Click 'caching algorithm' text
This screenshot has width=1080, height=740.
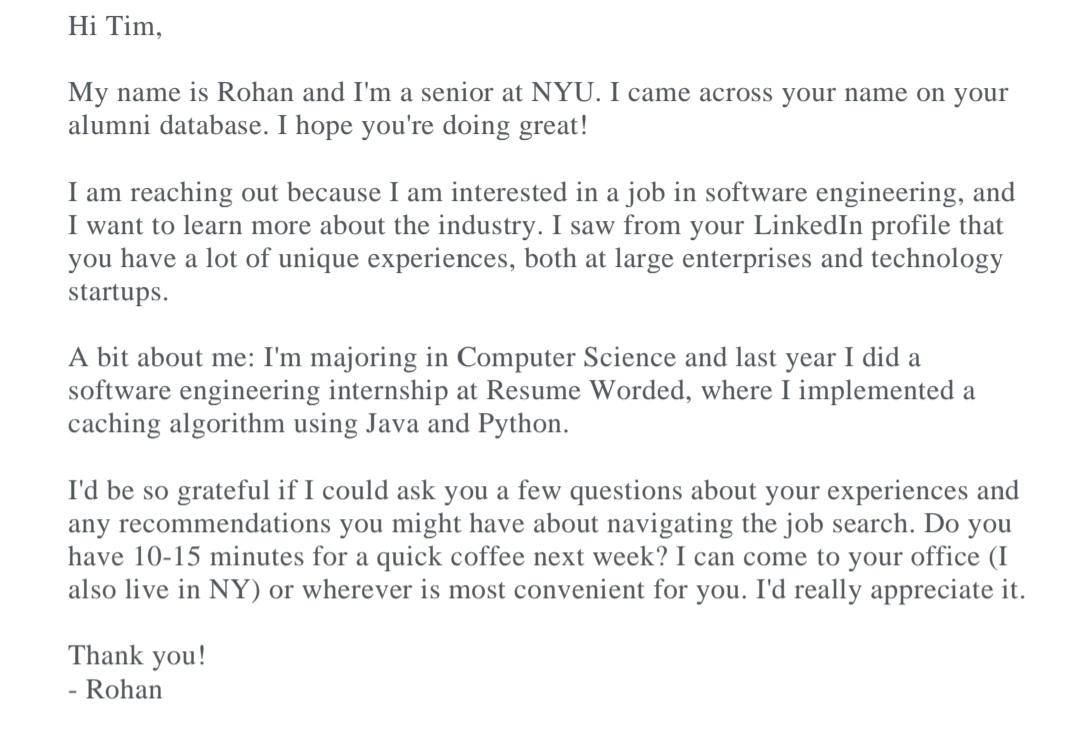176,424
